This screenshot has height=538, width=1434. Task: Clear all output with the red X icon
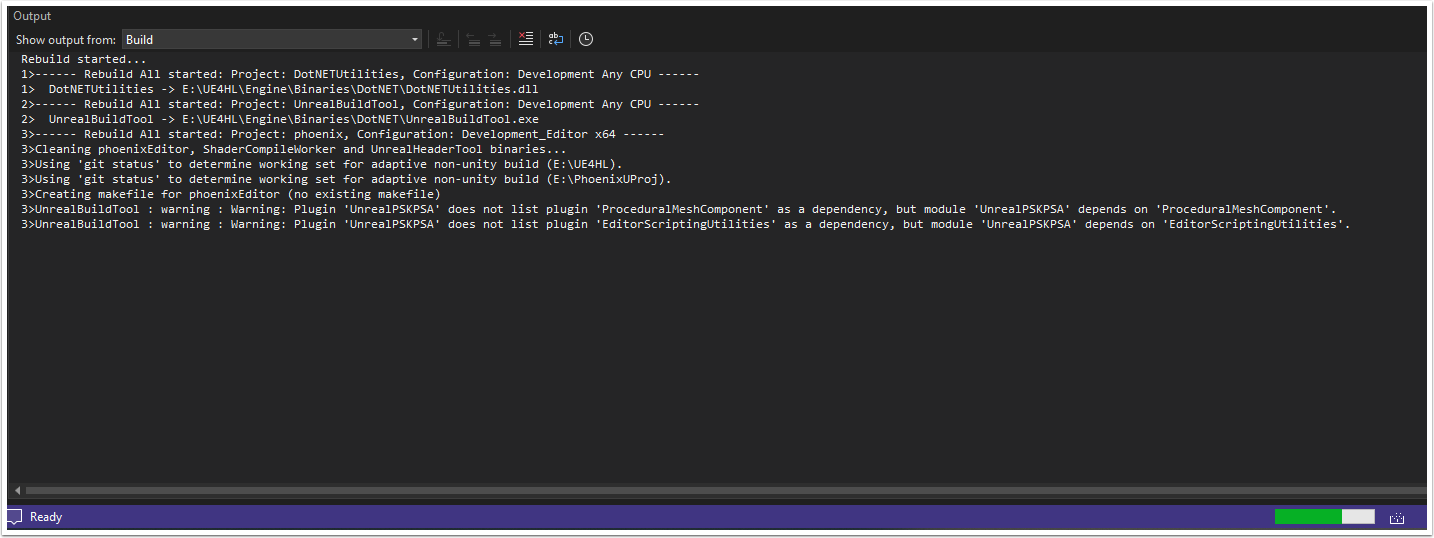coord(526,40)
